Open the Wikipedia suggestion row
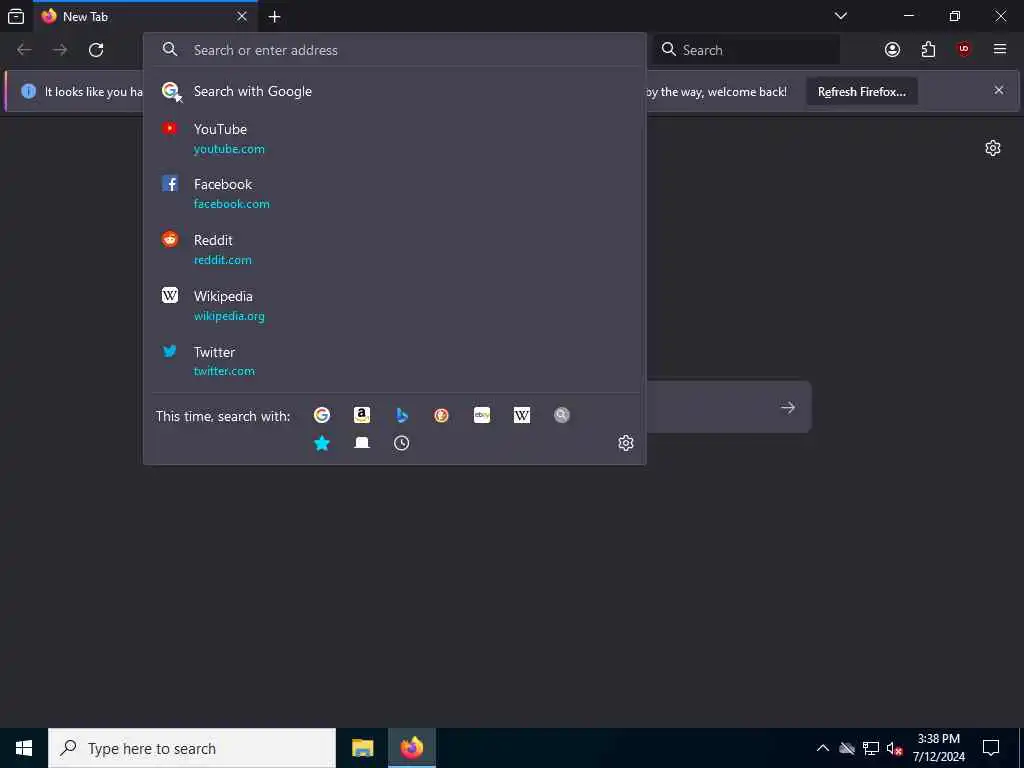 coord(394,306)
